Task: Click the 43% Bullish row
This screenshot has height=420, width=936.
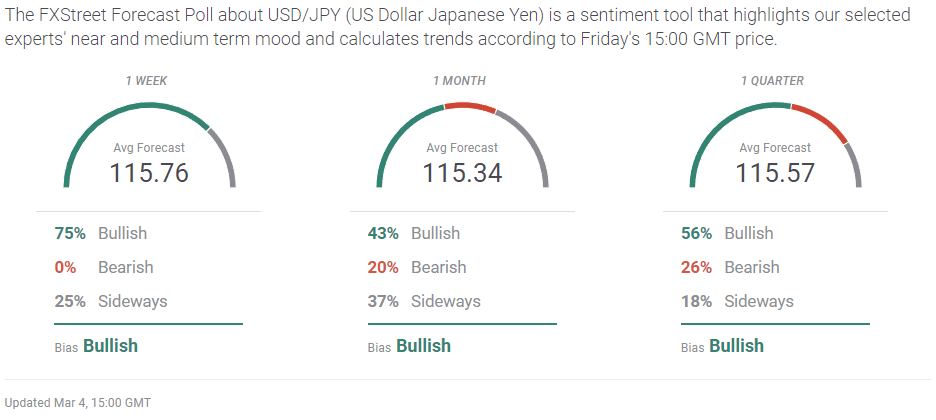Action: (x=414, y=233)
